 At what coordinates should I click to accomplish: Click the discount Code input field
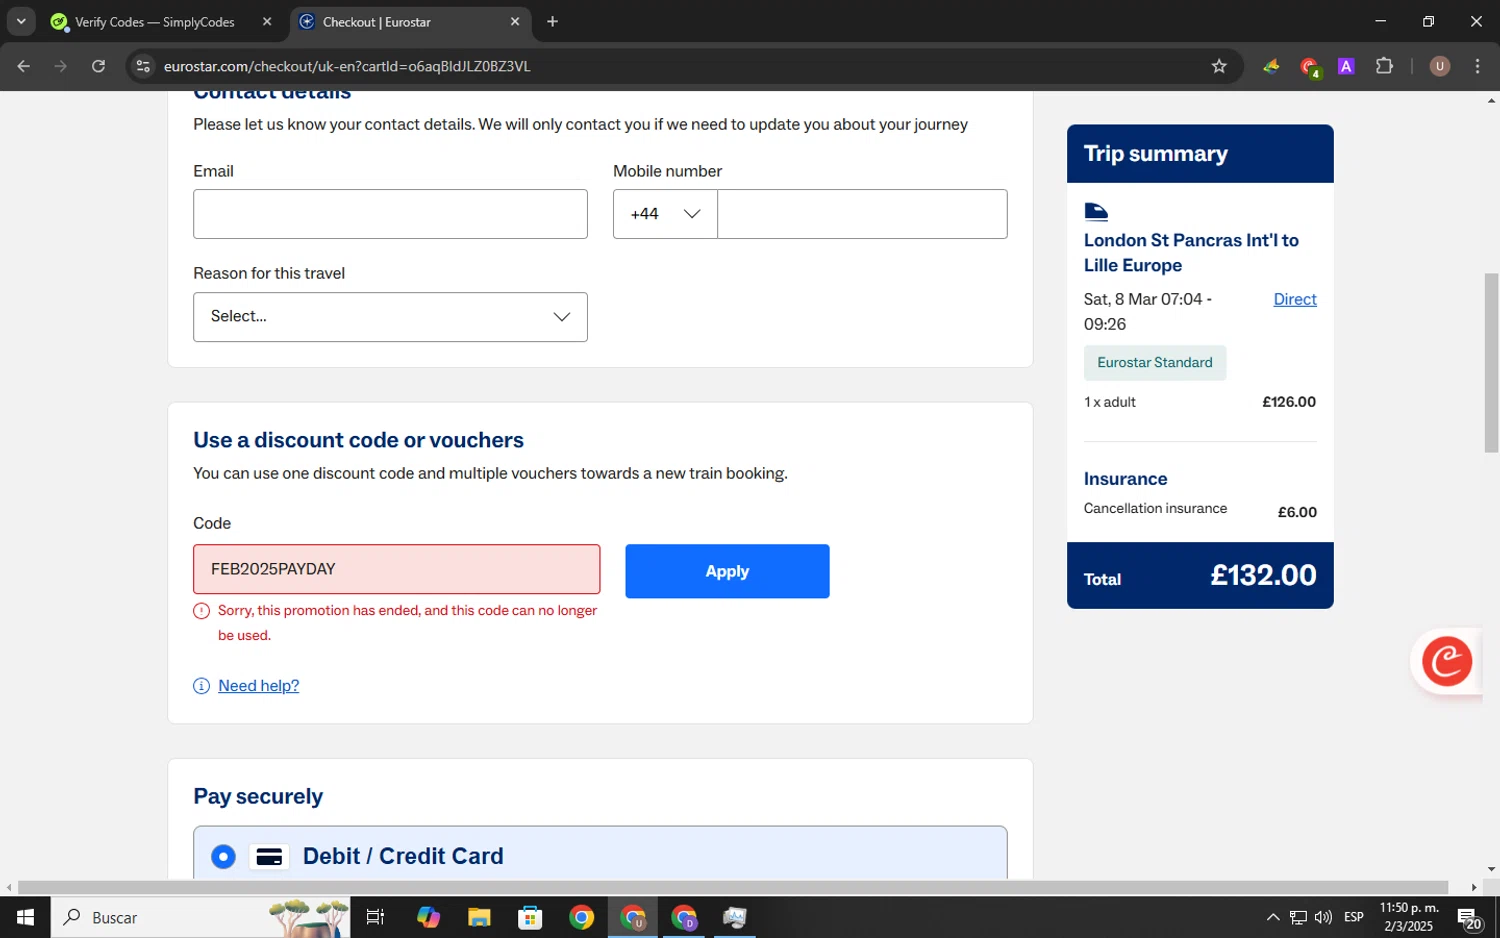pyautogui.click(x=397, y=569)
